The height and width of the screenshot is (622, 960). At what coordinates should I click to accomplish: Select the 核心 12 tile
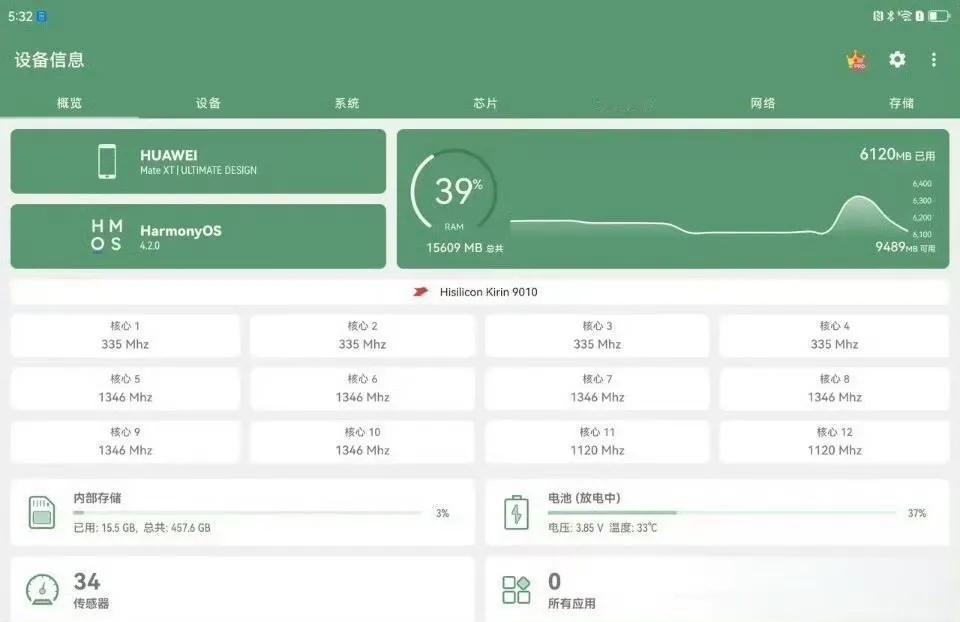[x=834, y=441]
